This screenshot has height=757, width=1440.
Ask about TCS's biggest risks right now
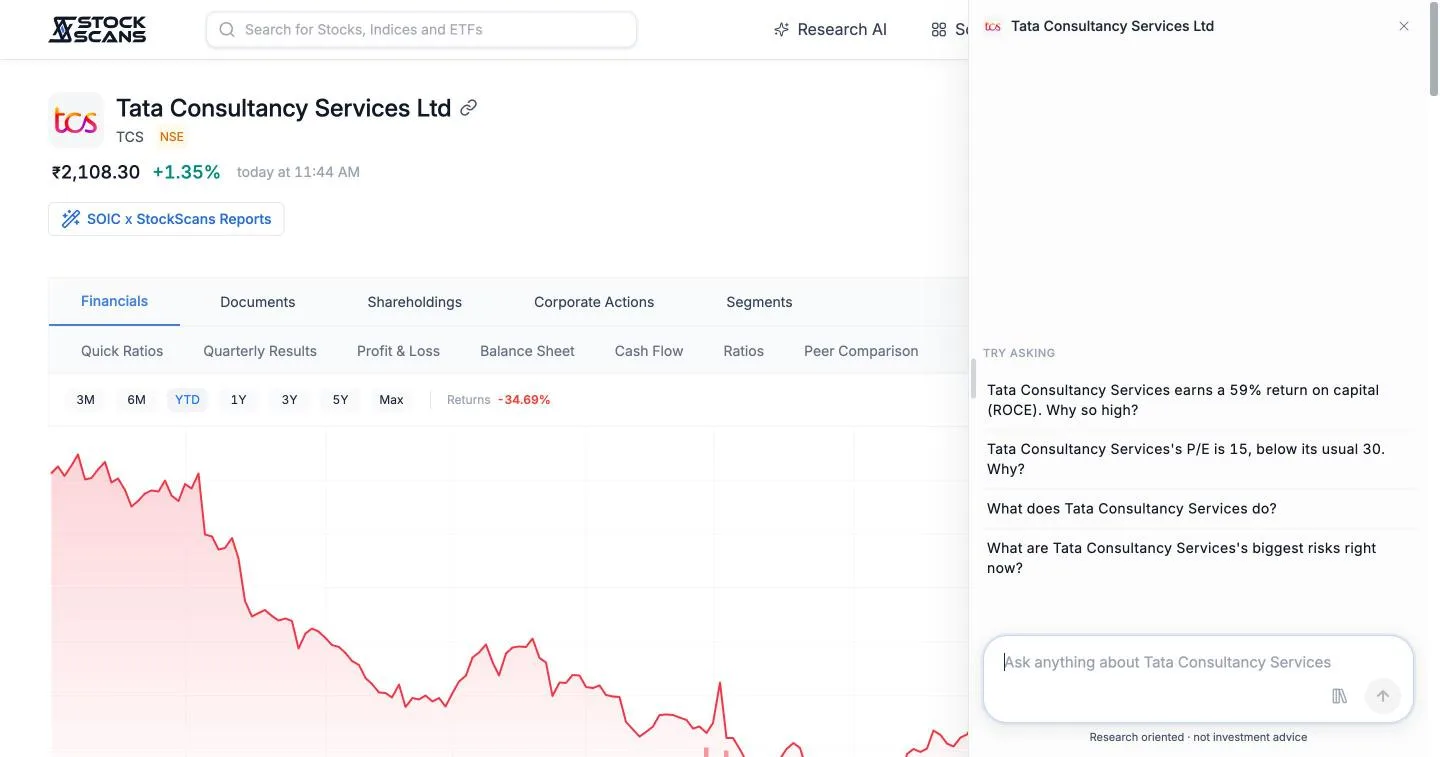(1198, 558)
